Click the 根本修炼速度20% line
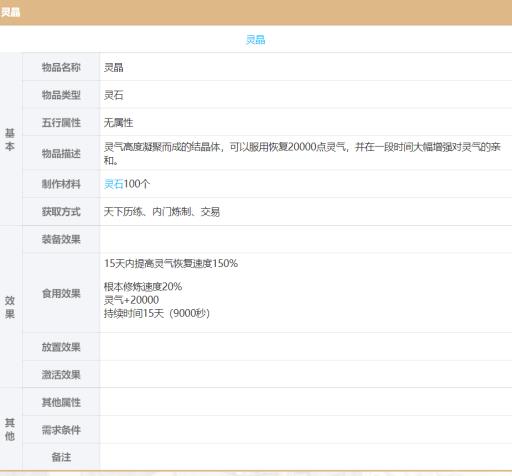The width and height of the screenshot is (512, 476). pos(143,286)
